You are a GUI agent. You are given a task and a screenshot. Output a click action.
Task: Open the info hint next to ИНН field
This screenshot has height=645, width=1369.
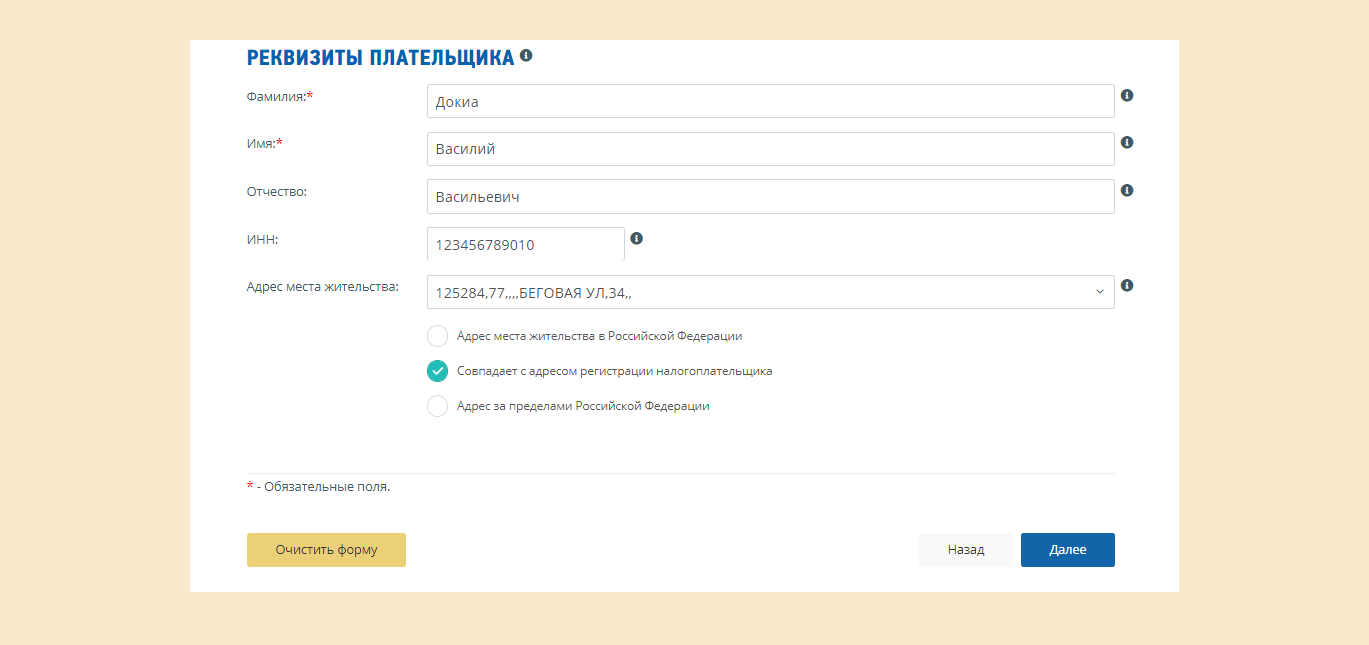637,239
